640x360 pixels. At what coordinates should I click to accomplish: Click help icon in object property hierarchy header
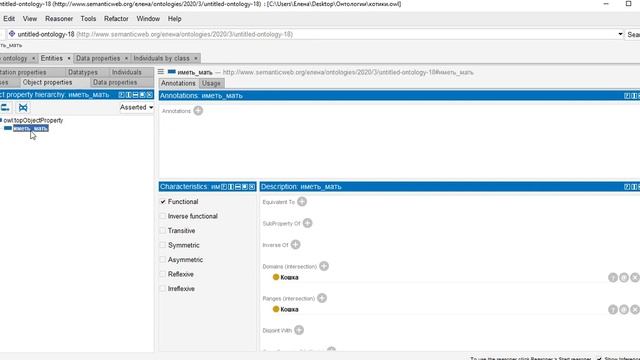point(121,95)
